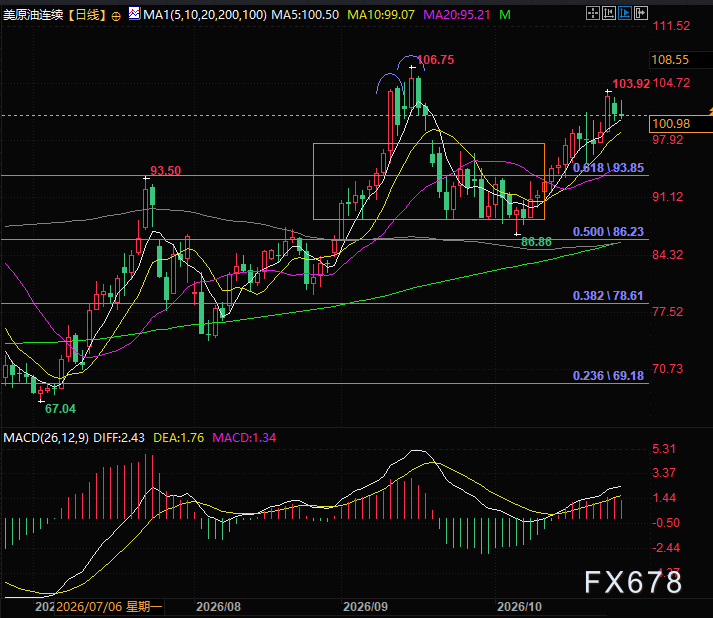Click the 2026/08 time axis label
Image resolution: width=713 pixels, height=618 pixels.
point(218,607)
